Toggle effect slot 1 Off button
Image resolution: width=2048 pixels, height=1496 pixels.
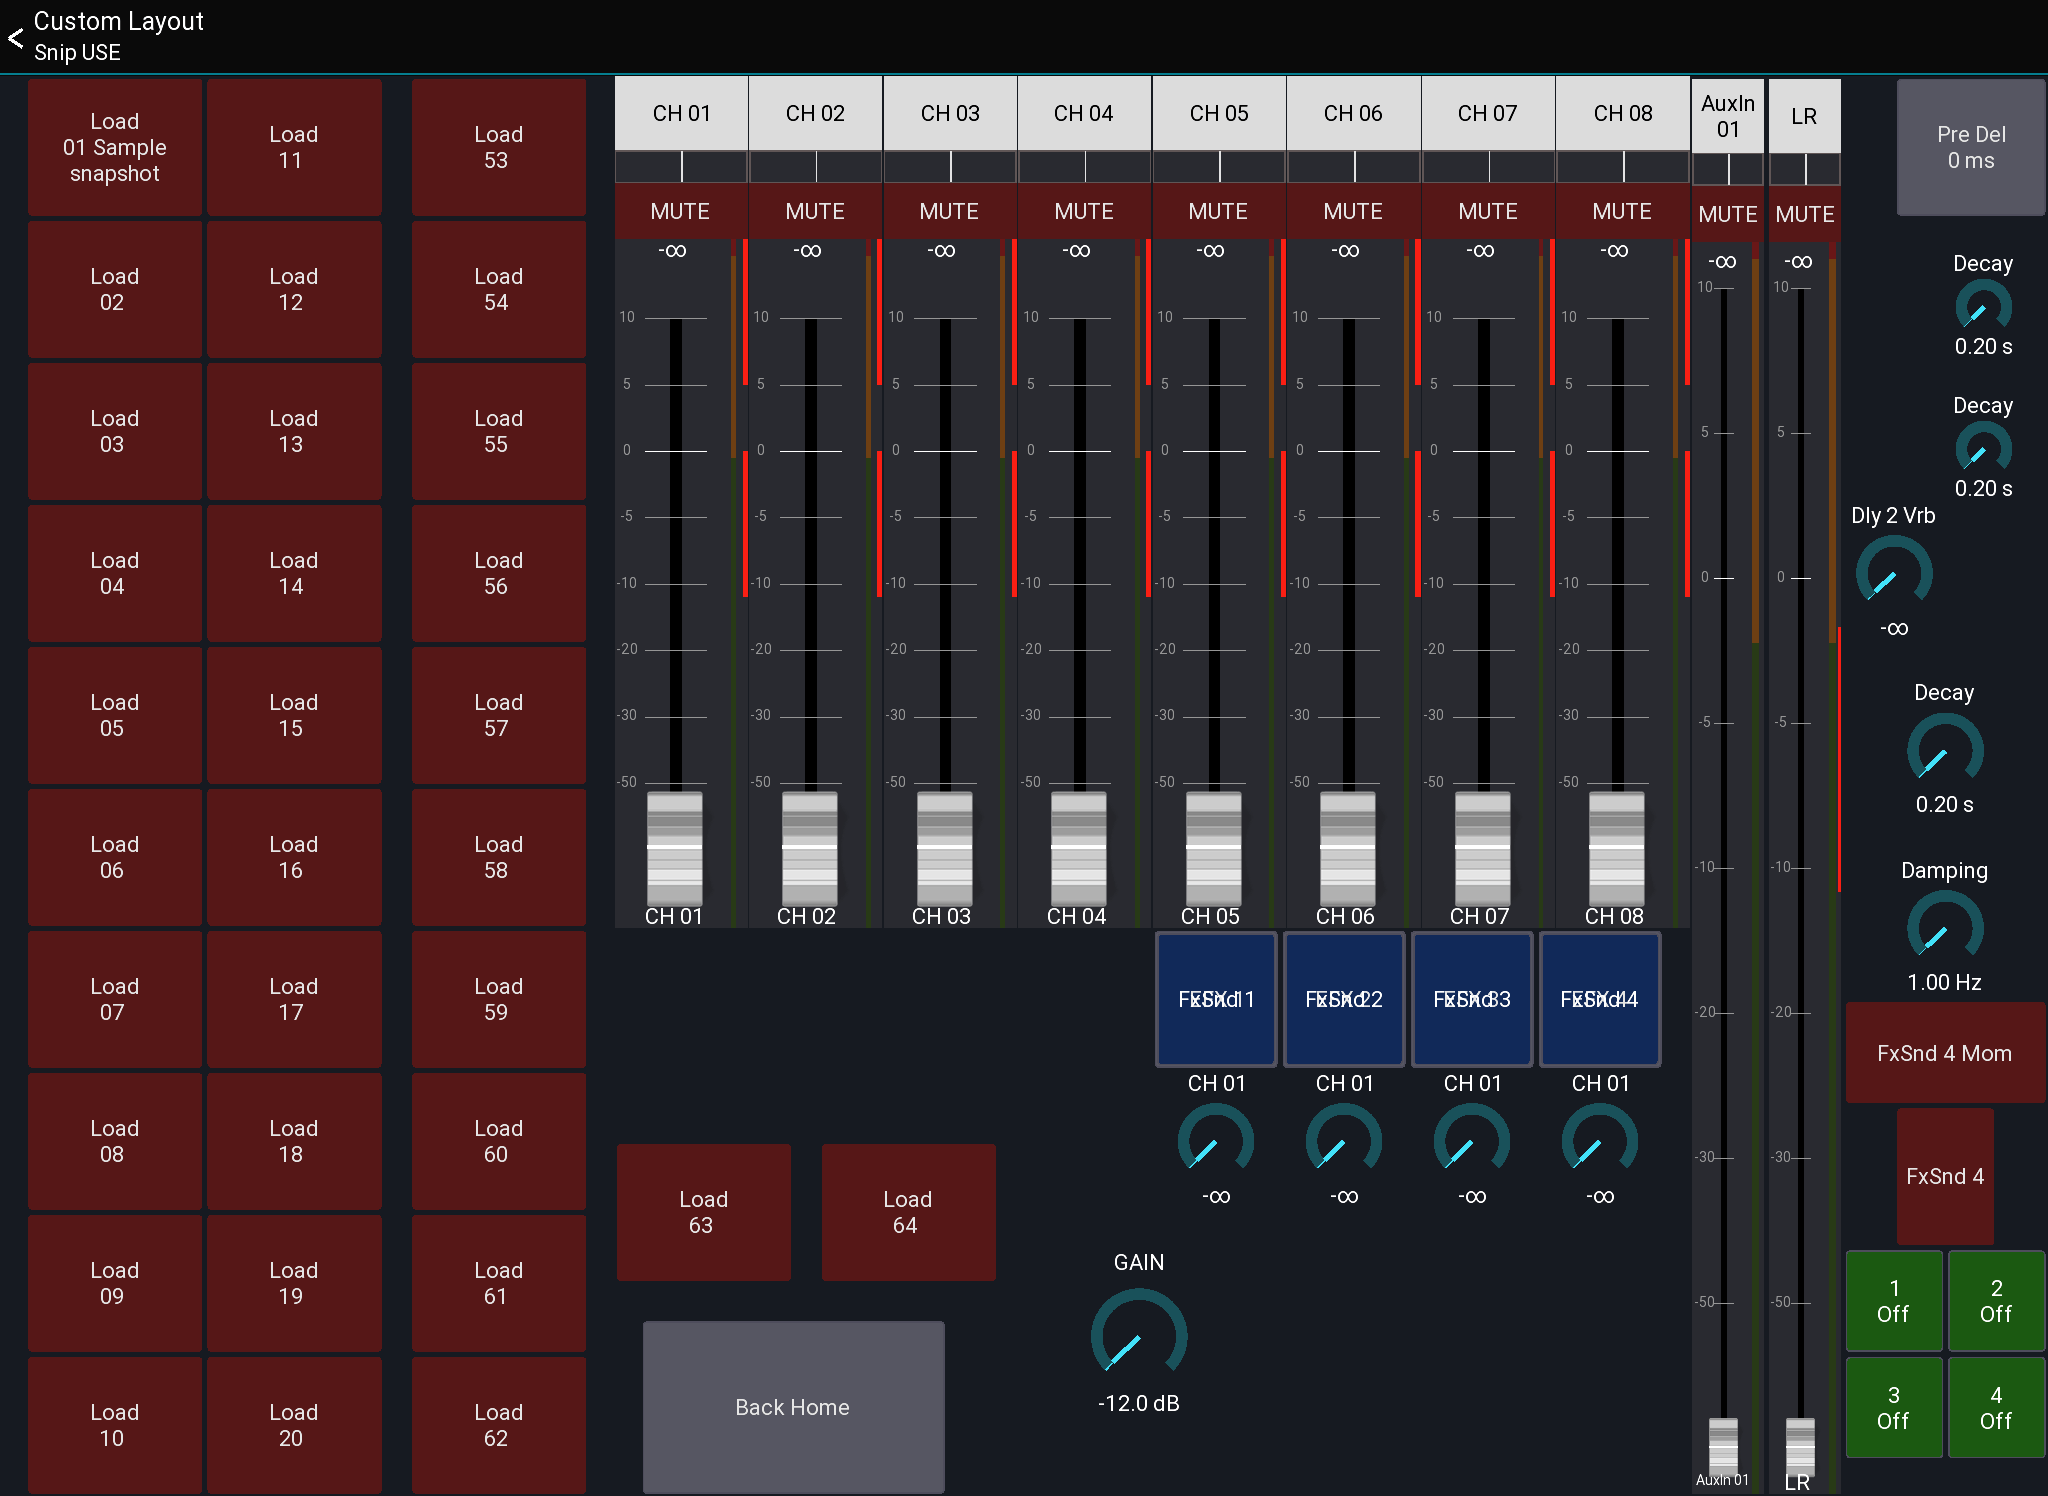1893,1300
